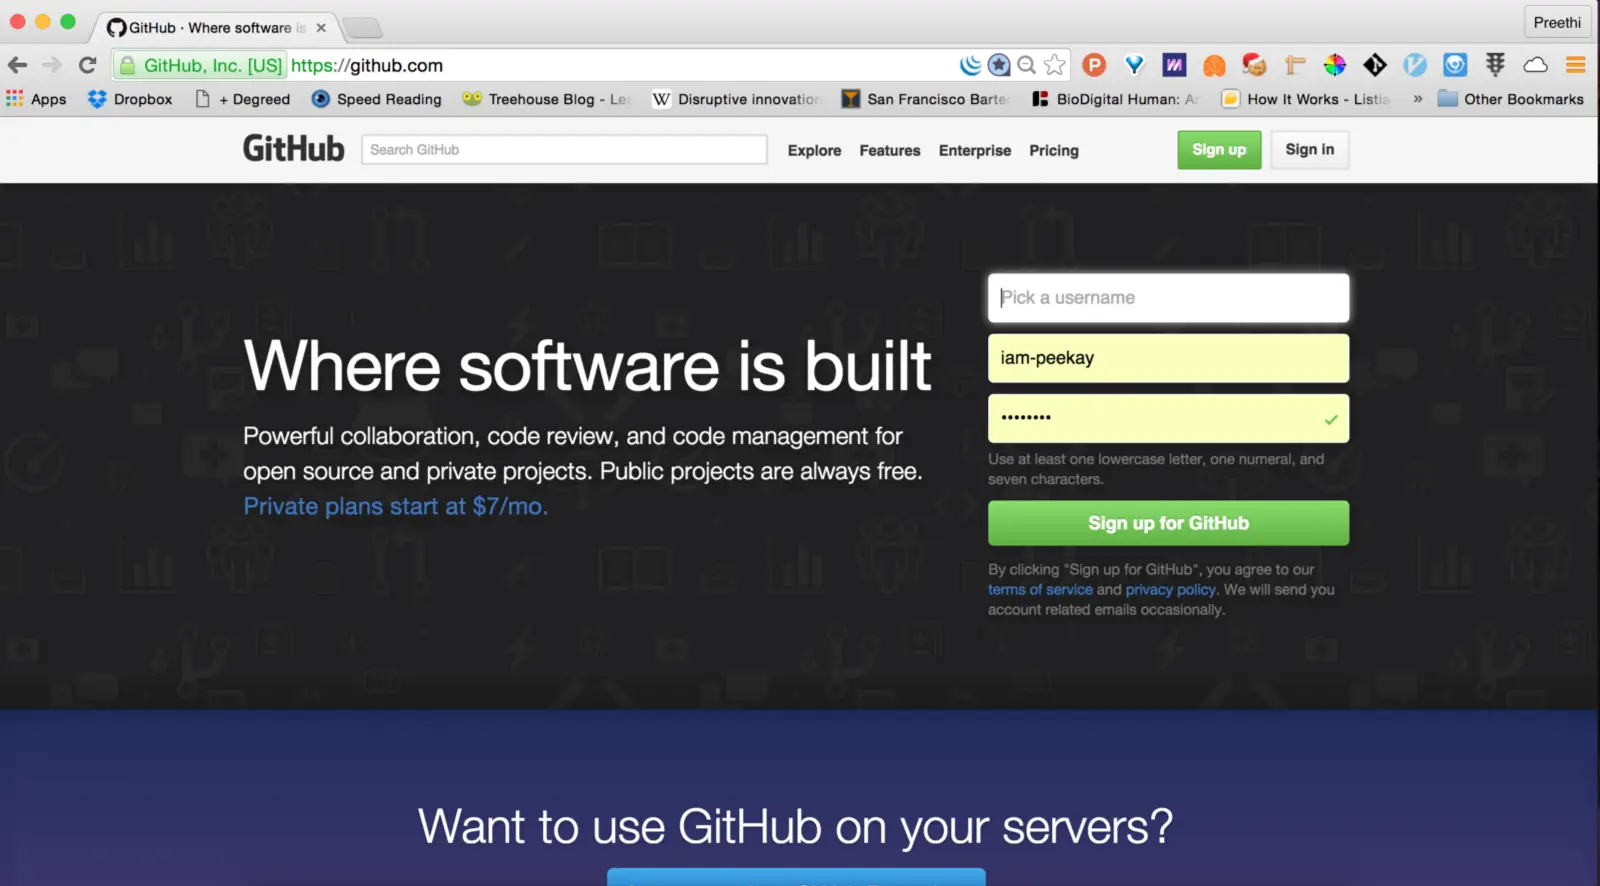This screenshot has width=1600, height=886.
Task: Click the cloud extension icon
Action: pos(1535,65)
